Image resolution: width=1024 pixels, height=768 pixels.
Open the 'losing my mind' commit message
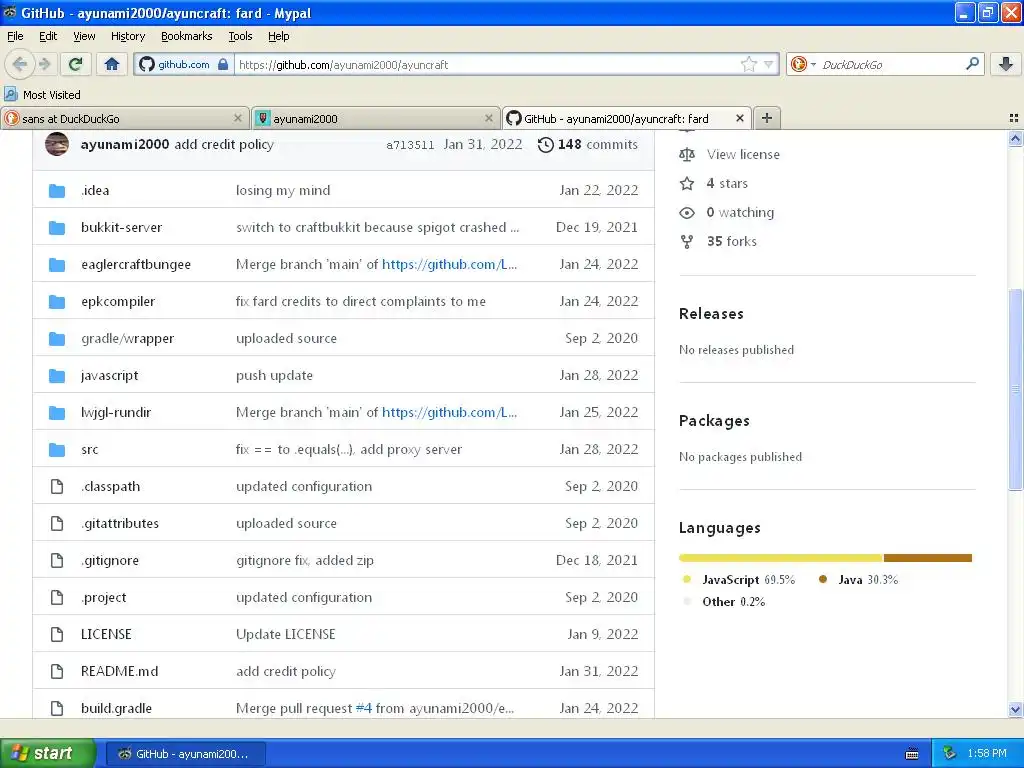[283, 190]
